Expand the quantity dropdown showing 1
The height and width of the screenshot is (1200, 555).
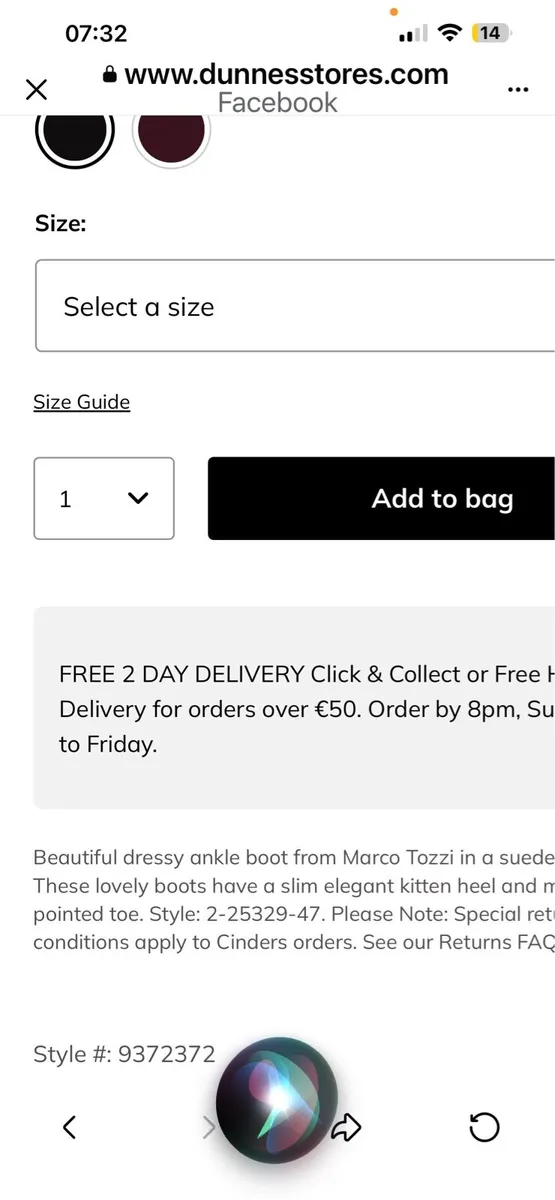(104, 498)
